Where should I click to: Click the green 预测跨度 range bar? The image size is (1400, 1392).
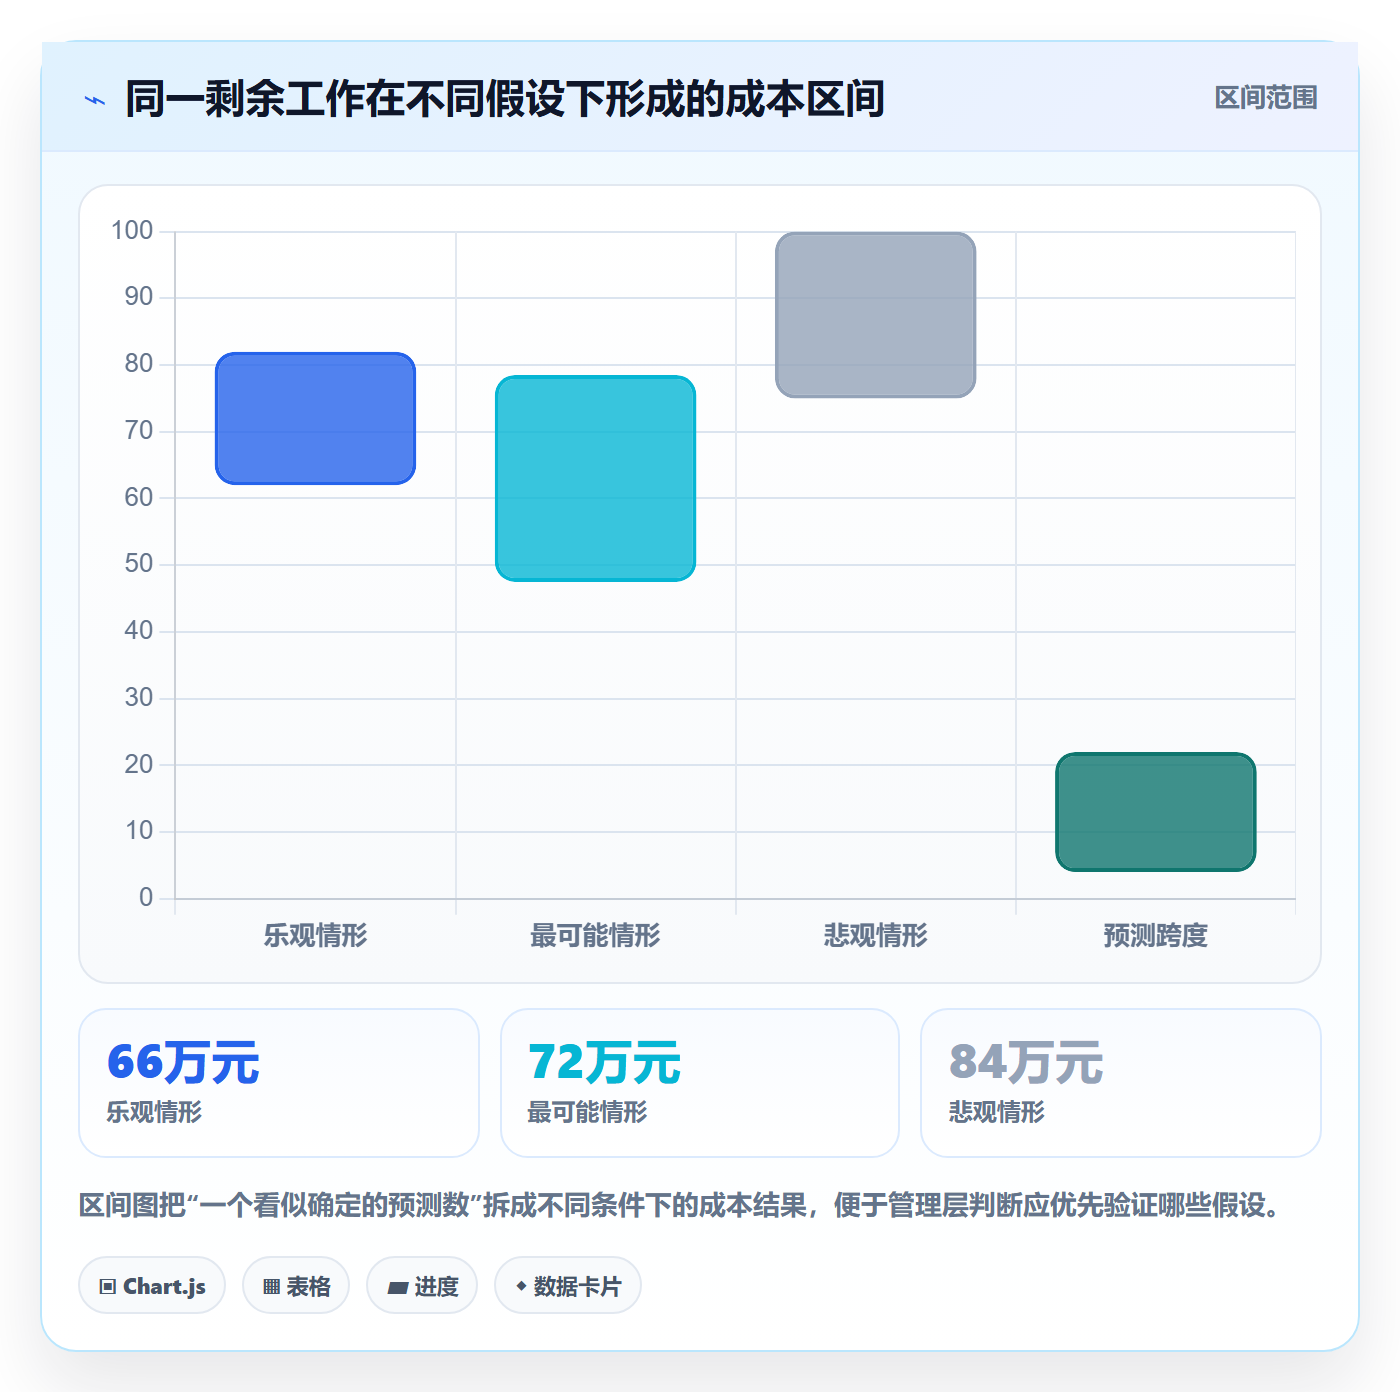[1155, 812]
